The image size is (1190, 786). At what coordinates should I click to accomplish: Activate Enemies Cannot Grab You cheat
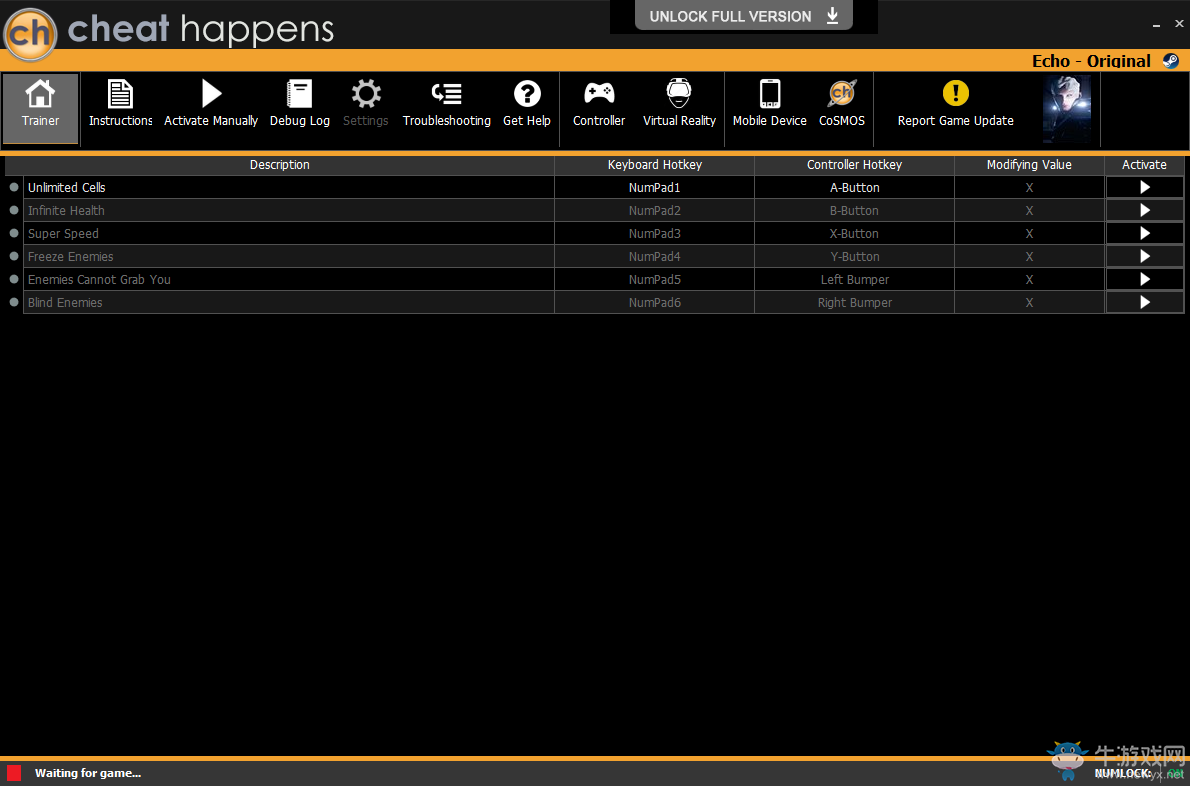[x=1145, y=279]
